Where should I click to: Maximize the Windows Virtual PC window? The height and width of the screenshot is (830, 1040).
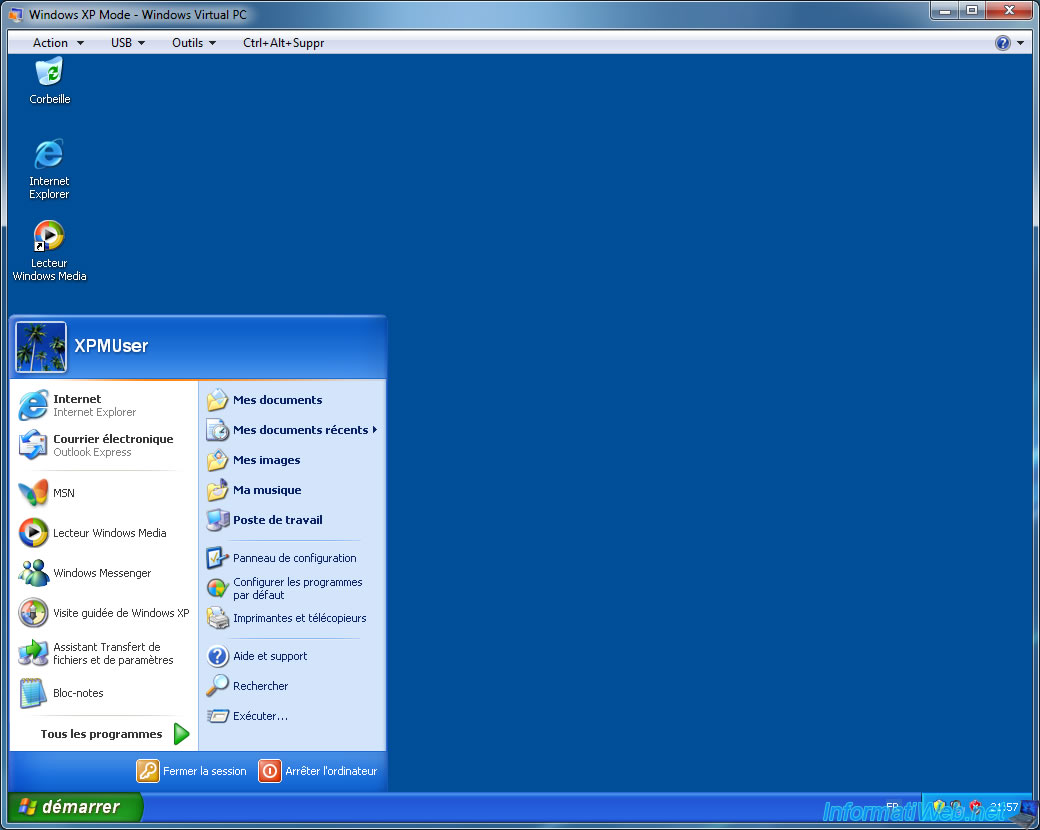[x=972, y=11]
